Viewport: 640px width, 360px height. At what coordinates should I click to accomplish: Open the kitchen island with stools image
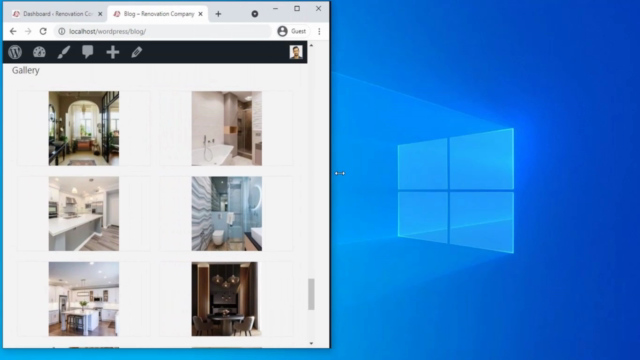84,299
